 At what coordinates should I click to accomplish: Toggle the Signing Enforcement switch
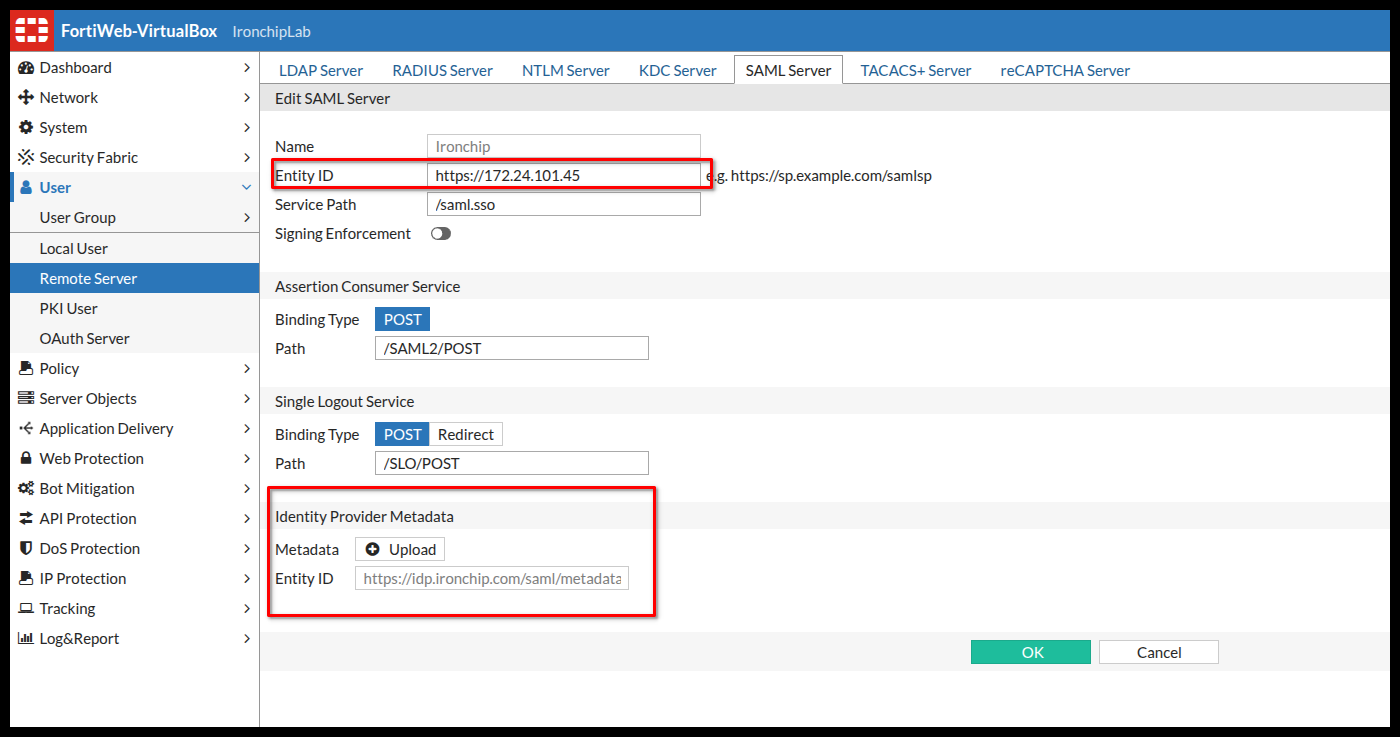tap(440, 234)
